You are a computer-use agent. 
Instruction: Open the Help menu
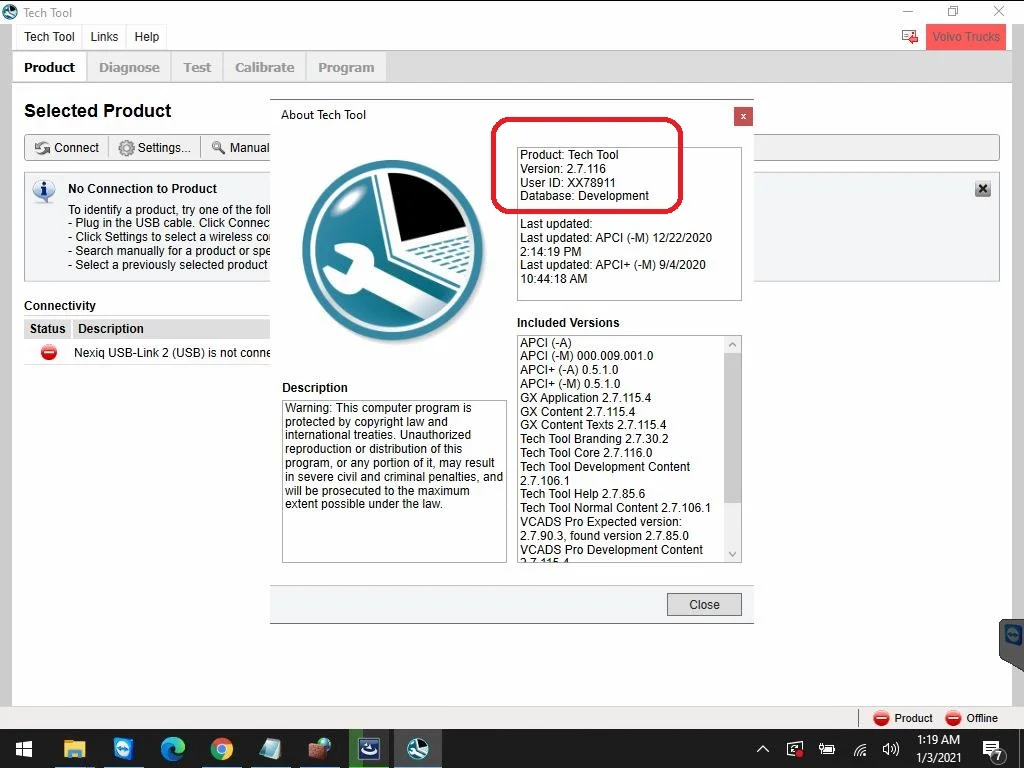click(x=147, y=37)
